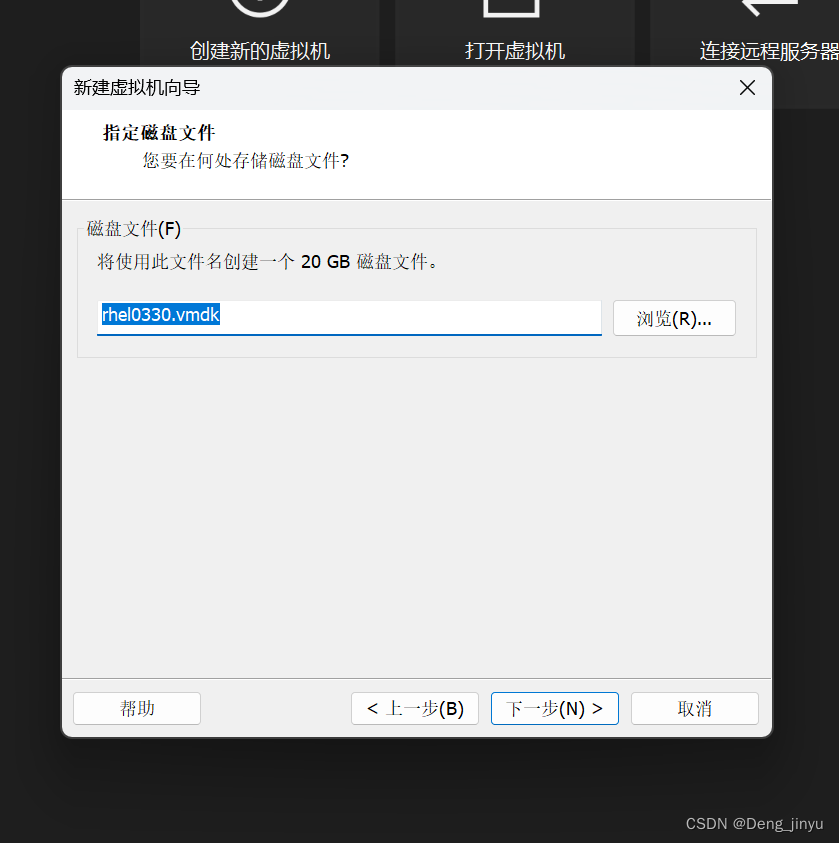Screen dimensions: 839x843
Task: Close the 新建虚拟机向导 wizard dialog
Action: pos(747,87)
